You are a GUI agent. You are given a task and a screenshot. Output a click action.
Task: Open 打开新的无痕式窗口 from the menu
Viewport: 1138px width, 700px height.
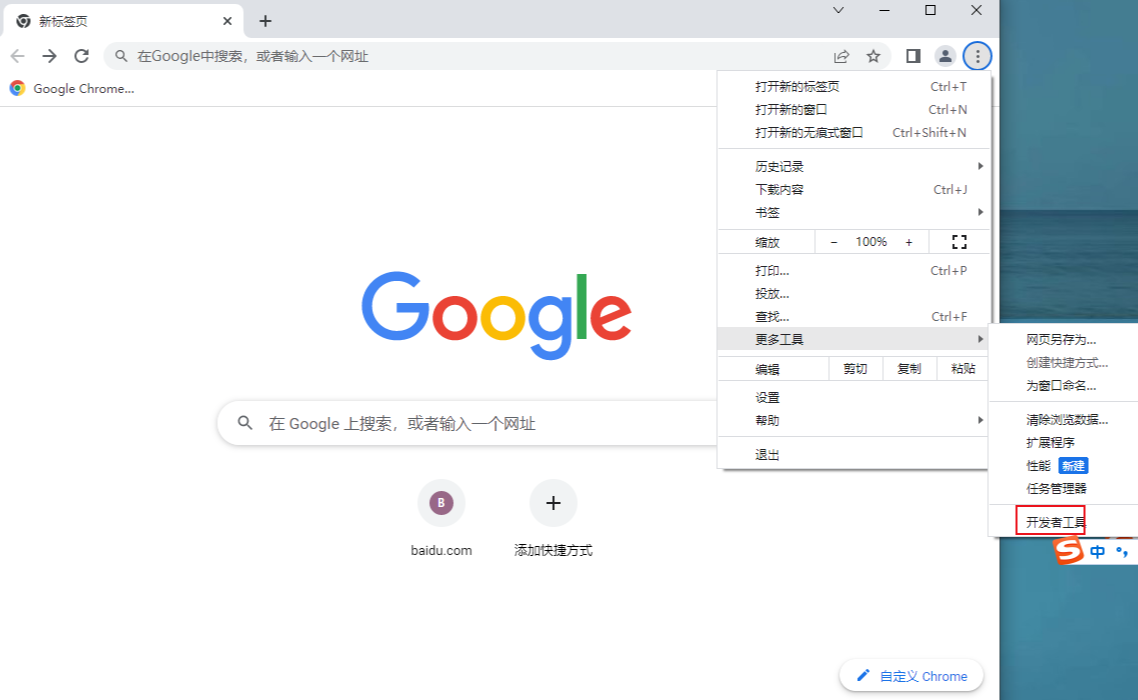click(854, 133)
